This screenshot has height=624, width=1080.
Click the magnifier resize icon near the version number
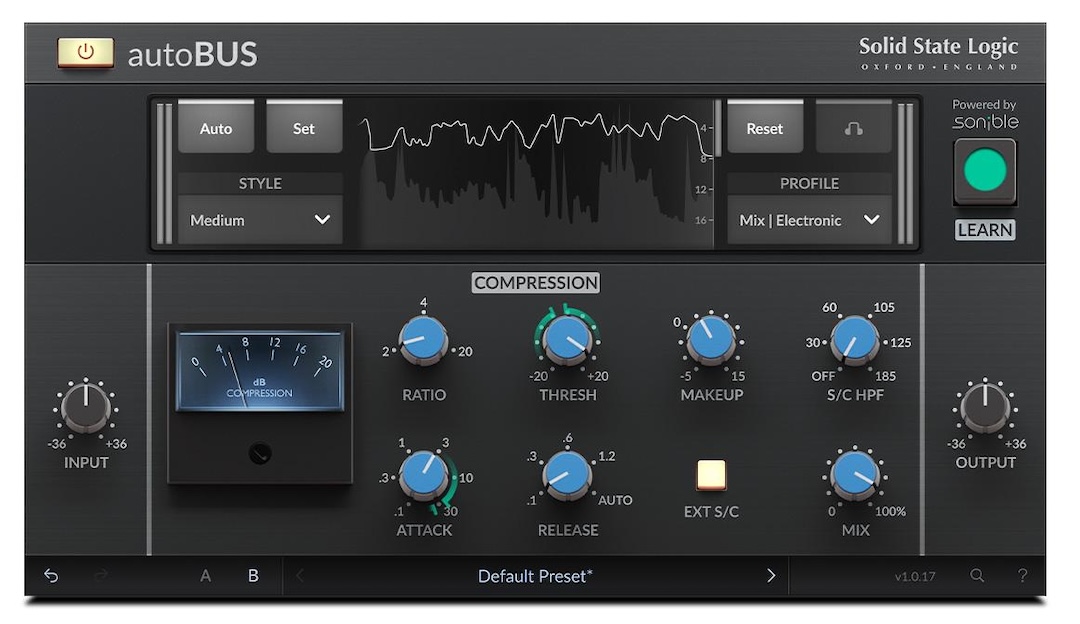977,576
